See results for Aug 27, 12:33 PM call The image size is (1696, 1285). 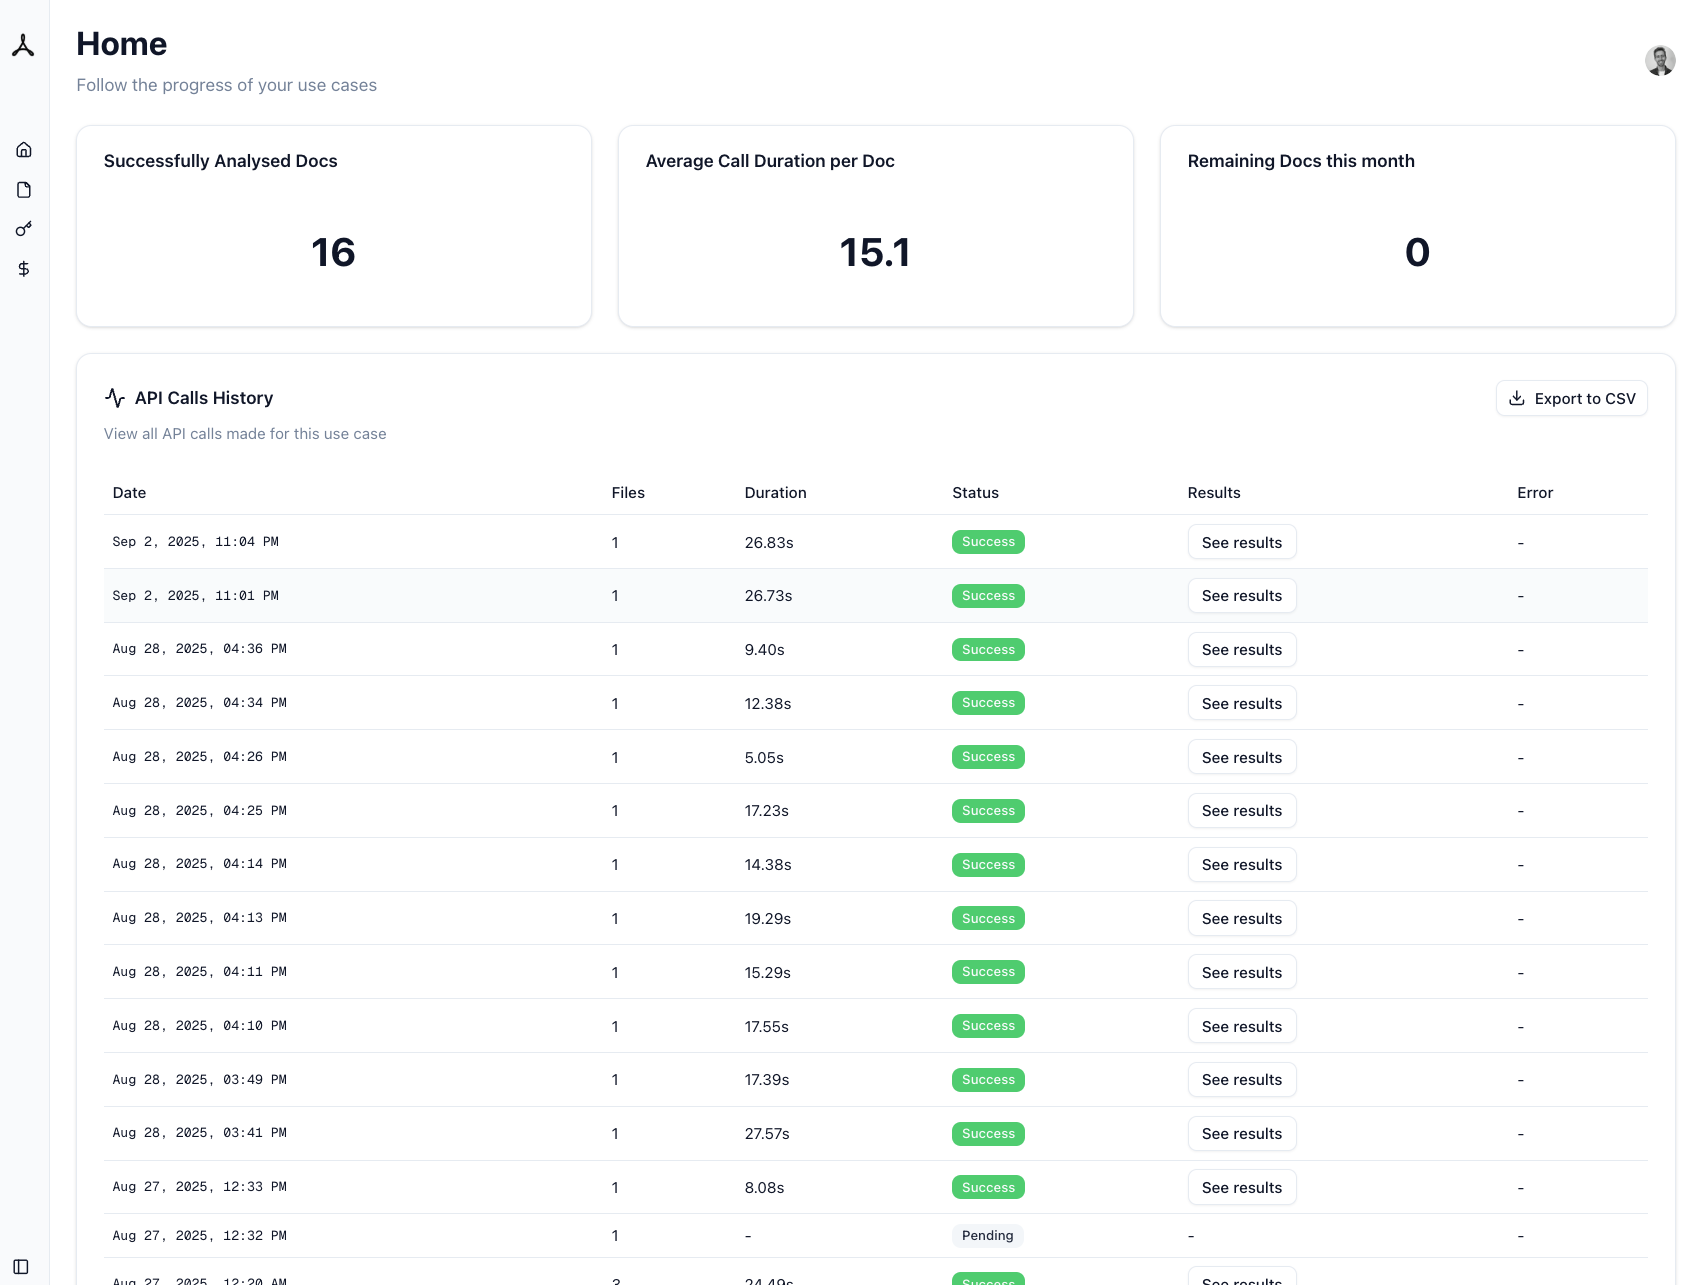[x=1242, y=1187]
